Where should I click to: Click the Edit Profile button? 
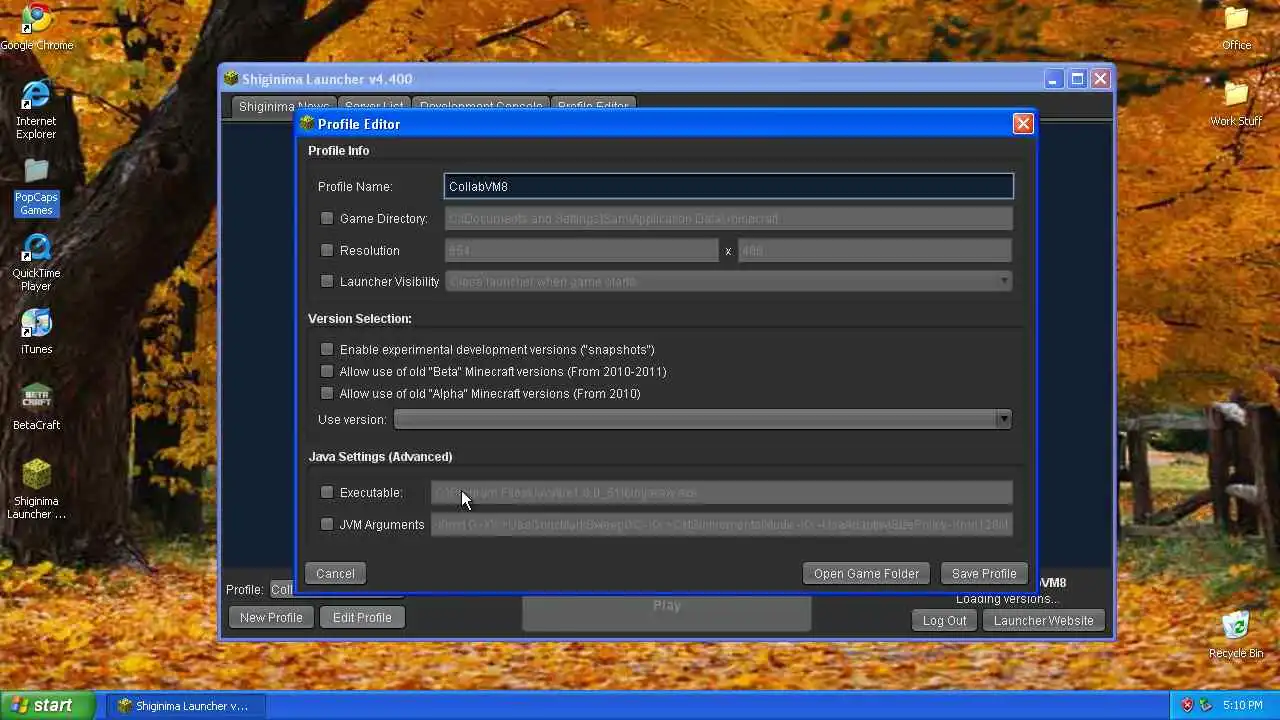pos(362,617)
